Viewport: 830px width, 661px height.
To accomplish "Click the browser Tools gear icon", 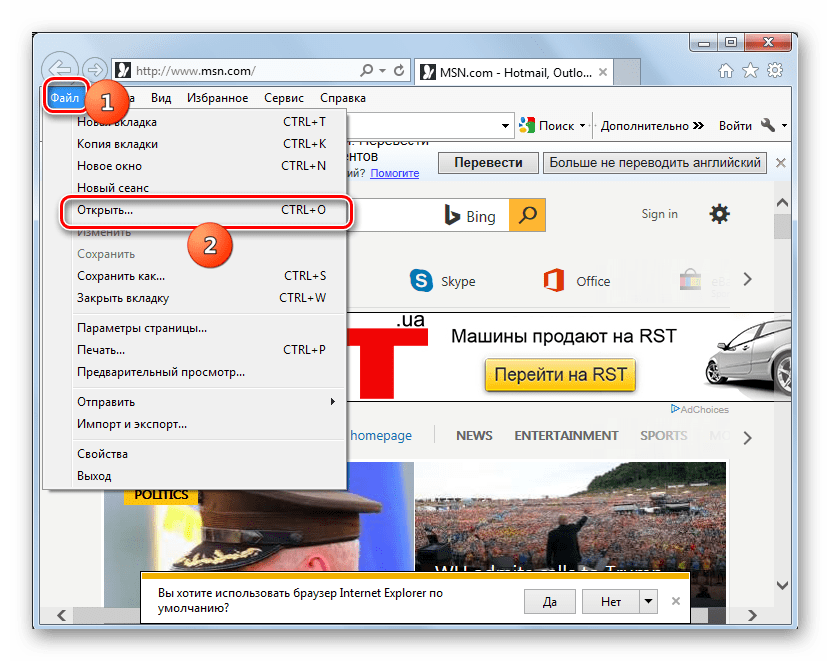I will (773, 71).
